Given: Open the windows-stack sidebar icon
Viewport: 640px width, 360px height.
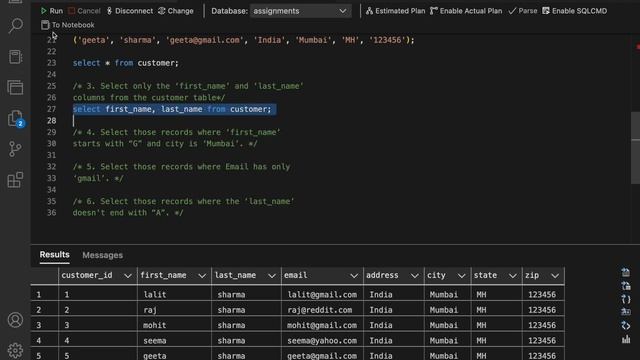Looking at the screenshot, I should coord(15,87).
